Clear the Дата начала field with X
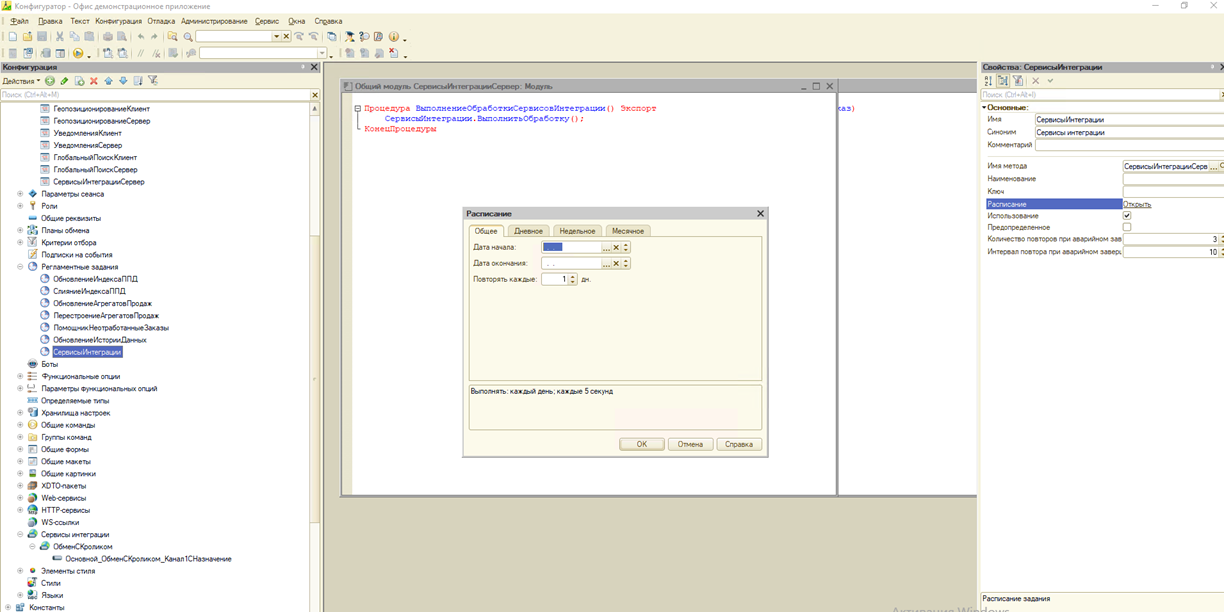1224x612 pixels. tap(616, 247)
